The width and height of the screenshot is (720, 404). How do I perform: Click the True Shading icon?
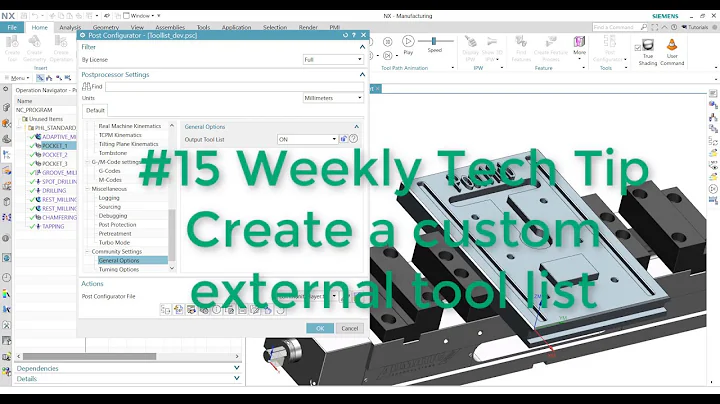click(648, 45)
